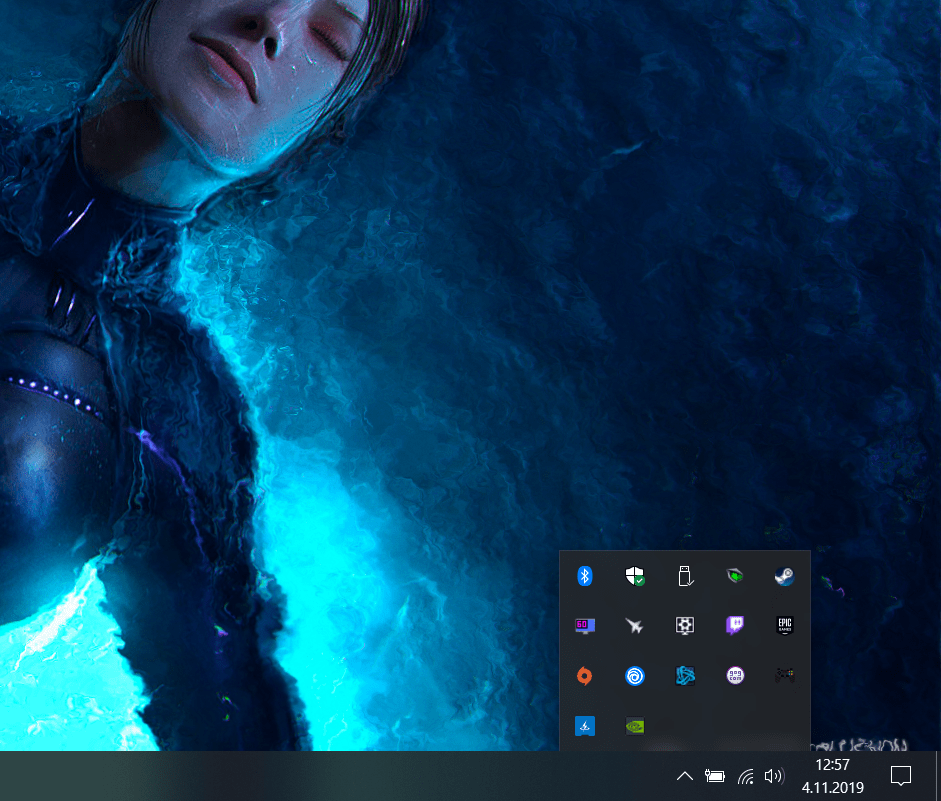The width and height of the screenshot is (941, 801).
Task: Click the blue lightning bolt tray icon
Action: (585, 726)
